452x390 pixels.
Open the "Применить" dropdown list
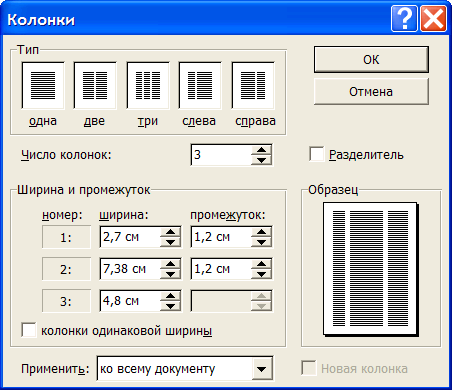point(262,369)
